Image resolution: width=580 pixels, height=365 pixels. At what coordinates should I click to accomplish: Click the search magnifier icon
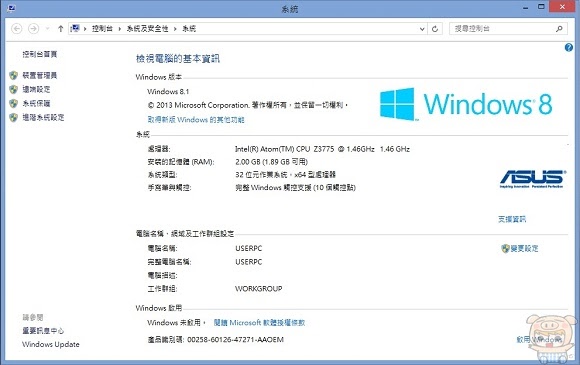[559, 28]
